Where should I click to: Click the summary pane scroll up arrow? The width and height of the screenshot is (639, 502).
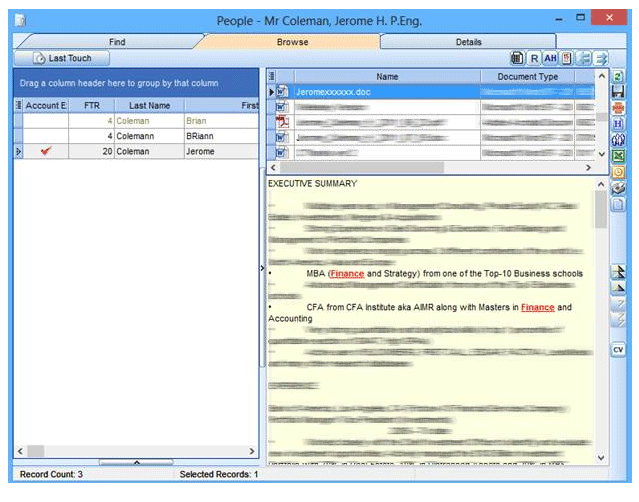[601, 184]
